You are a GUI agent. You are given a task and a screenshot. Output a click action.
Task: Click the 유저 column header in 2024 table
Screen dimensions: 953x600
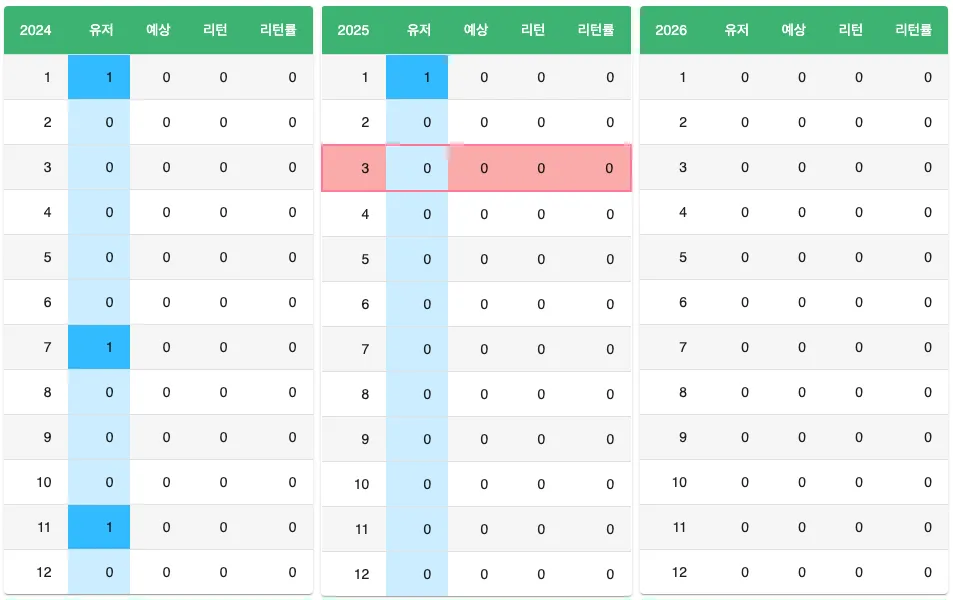(100, 30)
